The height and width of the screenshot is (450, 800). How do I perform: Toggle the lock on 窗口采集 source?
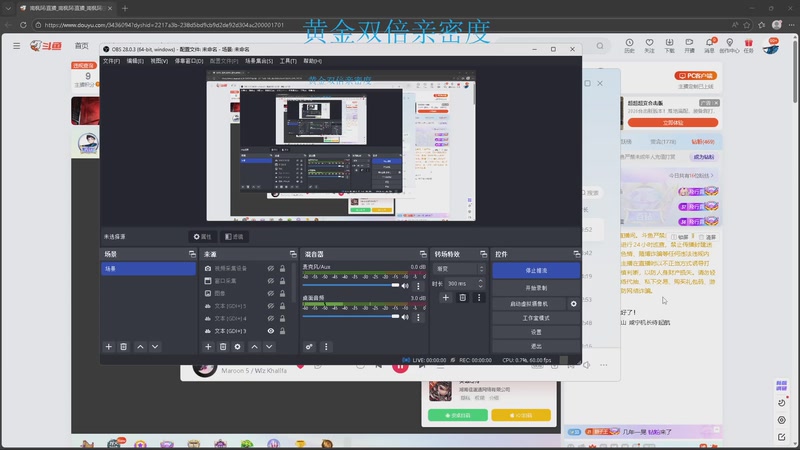tap(282, 281)
